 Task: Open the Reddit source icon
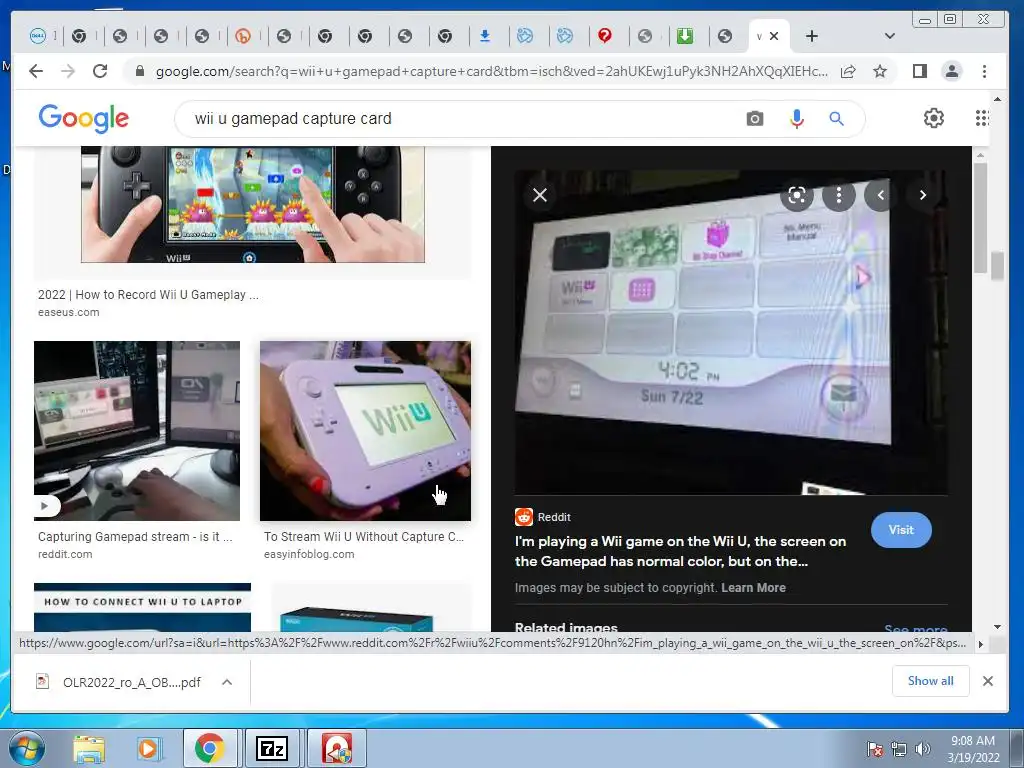click(x=524, y=517)
